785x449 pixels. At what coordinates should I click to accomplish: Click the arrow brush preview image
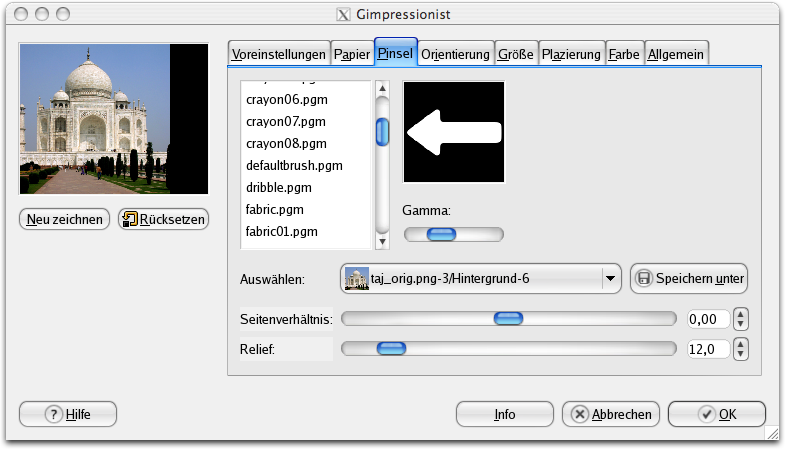click(x=454, y=132)
